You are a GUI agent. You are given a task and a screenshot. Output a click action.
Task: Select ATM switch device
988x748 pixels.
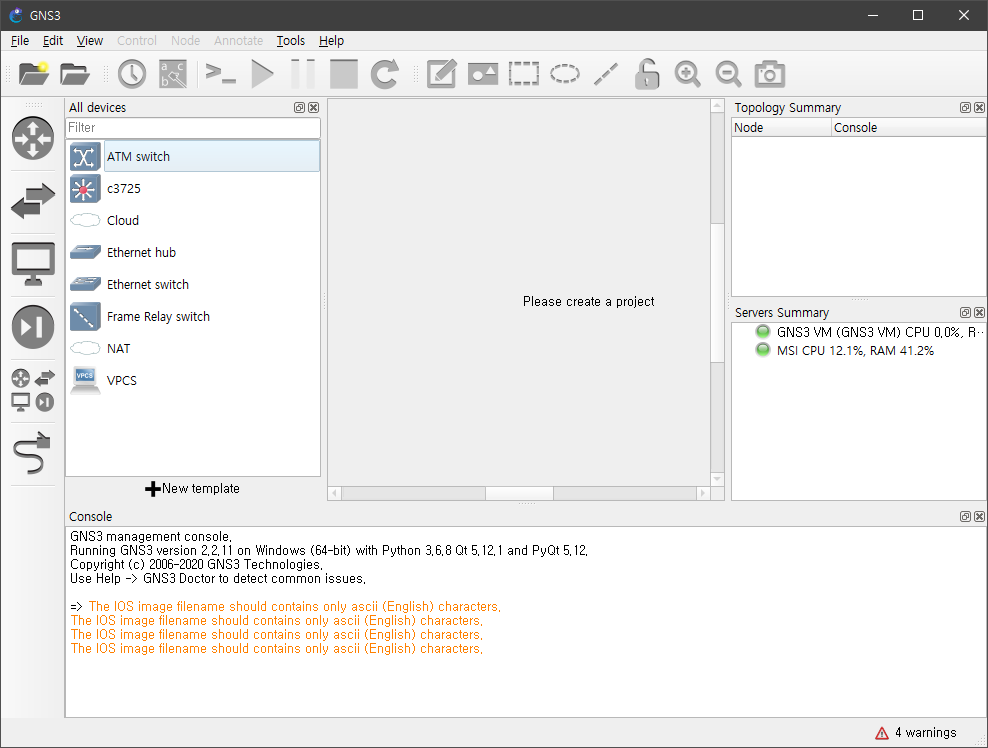pyautogui.click(x=193, y=156)
